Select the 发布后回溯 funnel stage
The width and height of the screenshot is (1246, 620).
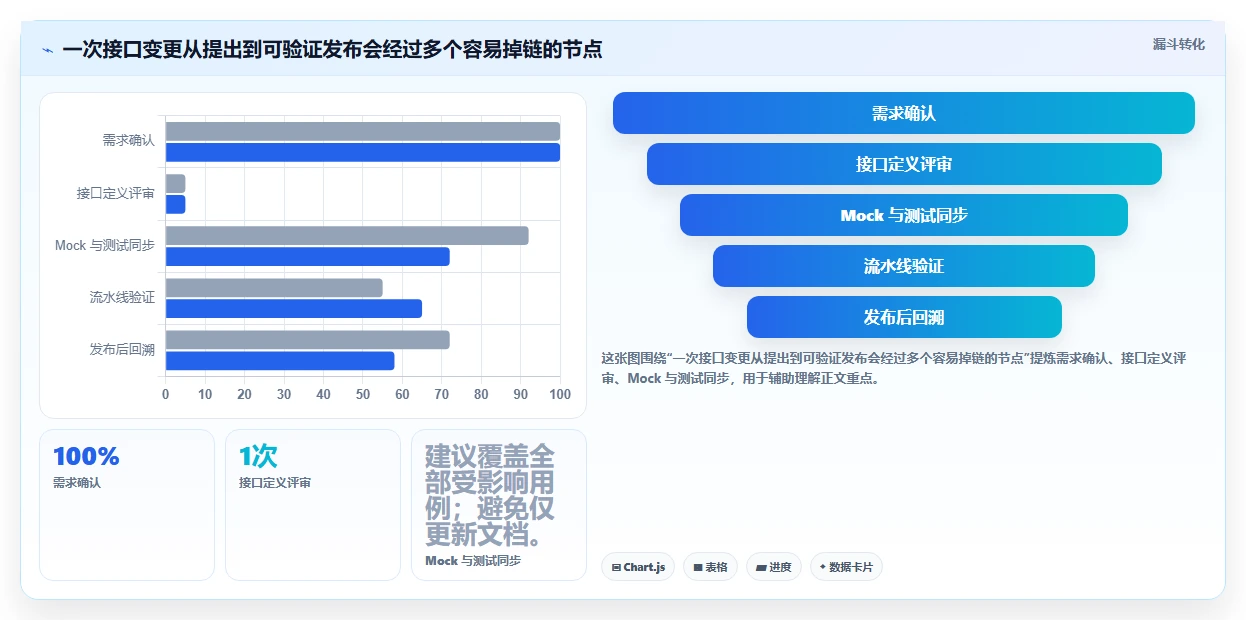[x=904, y=317]
